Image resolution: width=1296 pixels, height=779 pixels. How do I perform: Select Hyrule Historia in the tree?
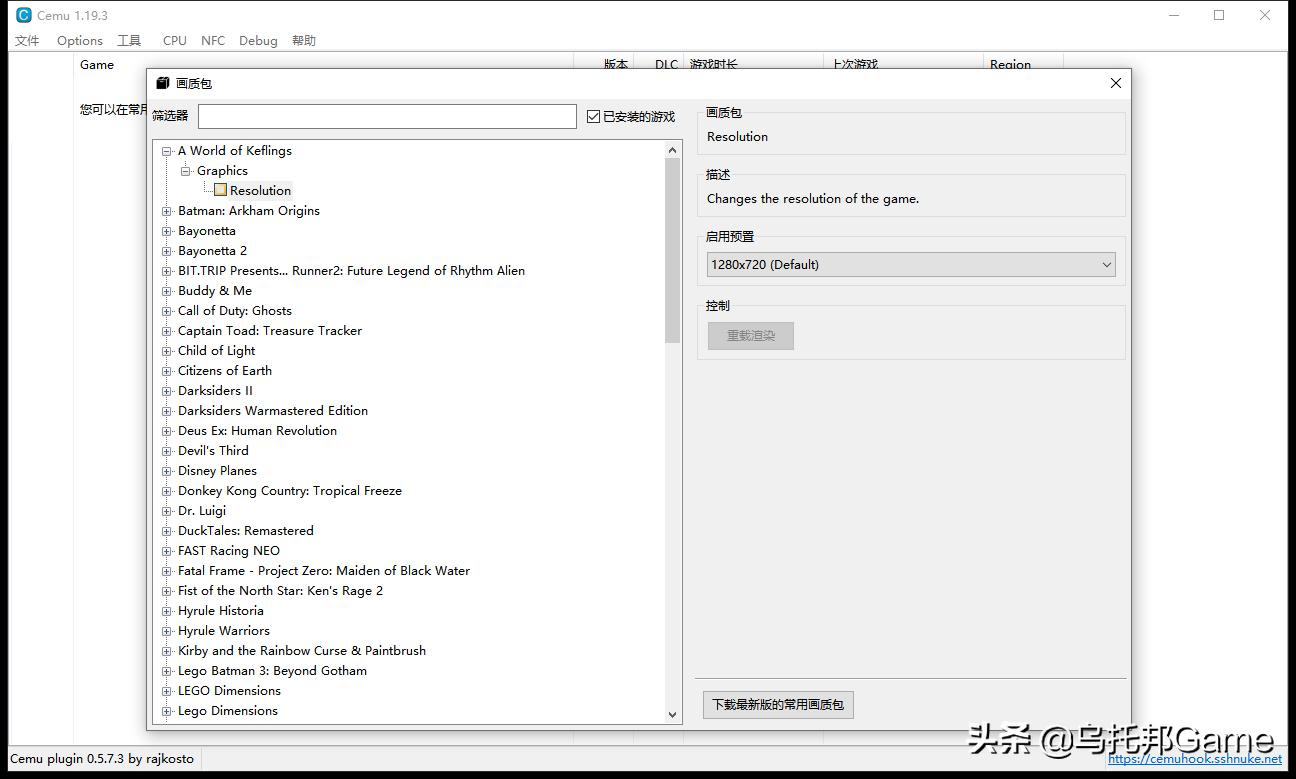(221, 611)
